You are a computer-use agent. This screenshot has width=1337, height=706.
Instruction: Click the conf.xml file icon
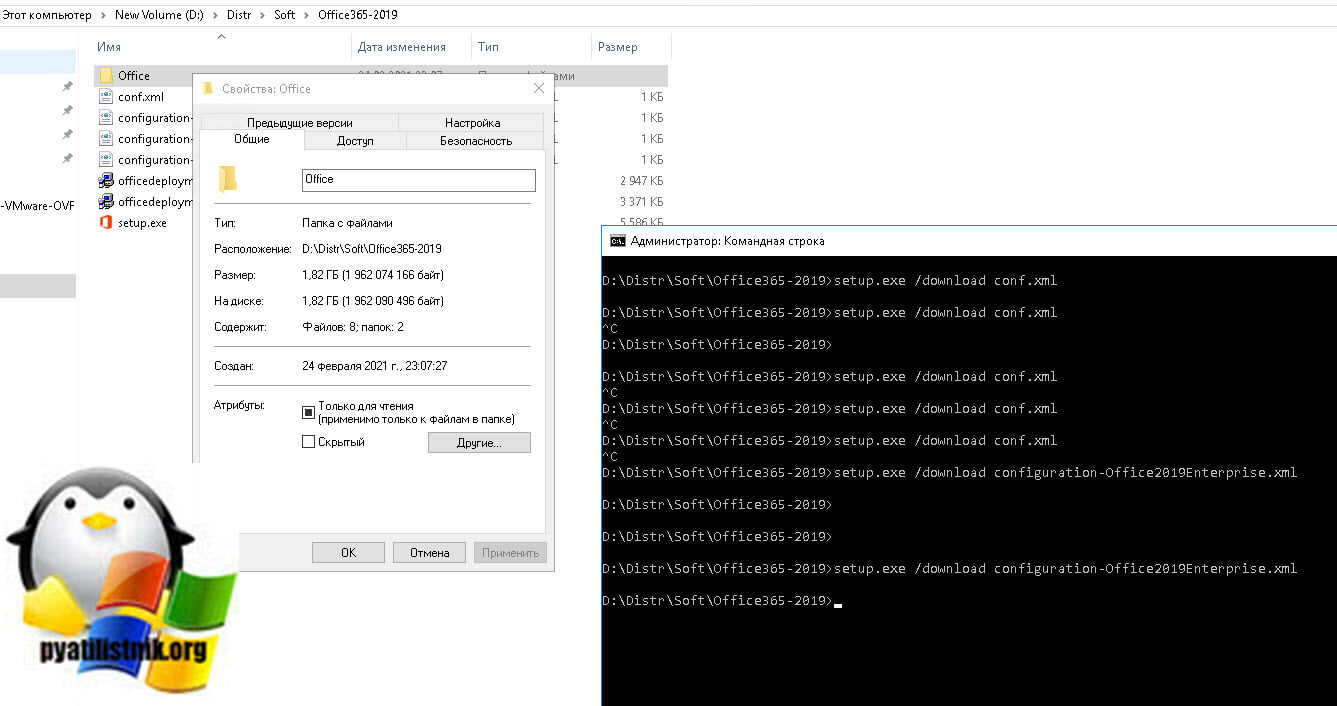pos(106,97)
